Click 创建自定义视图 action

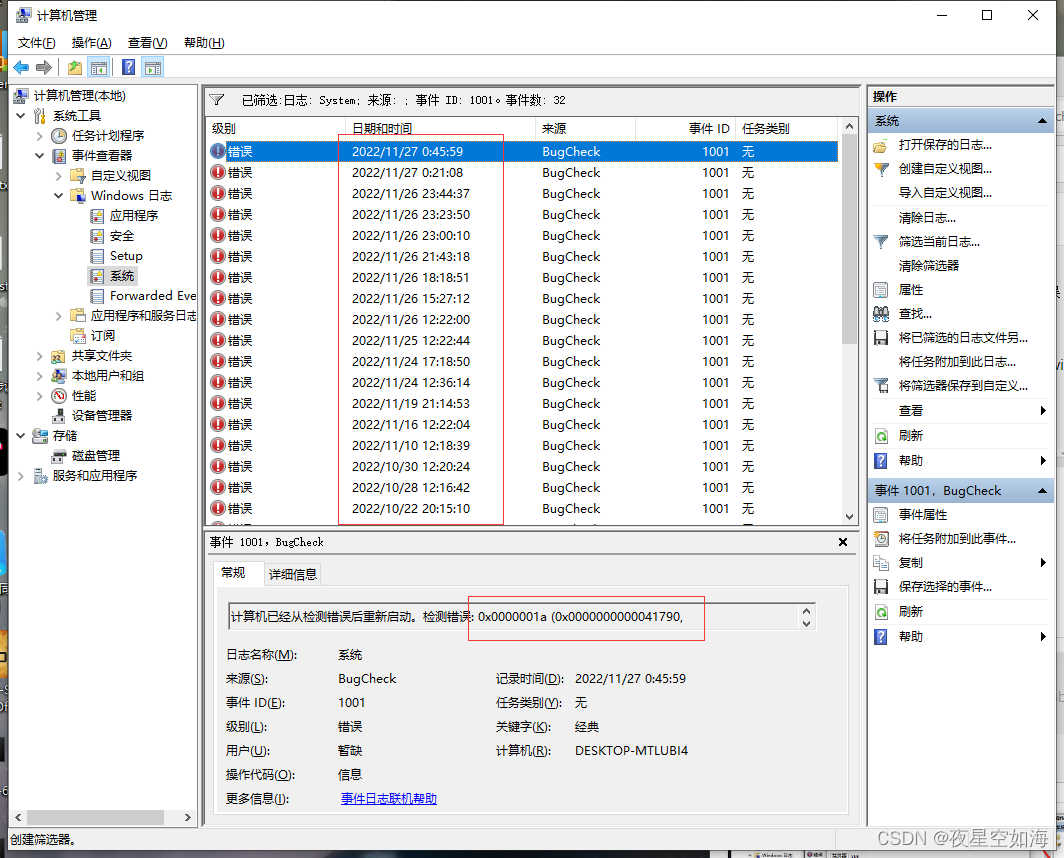[945, 168]
